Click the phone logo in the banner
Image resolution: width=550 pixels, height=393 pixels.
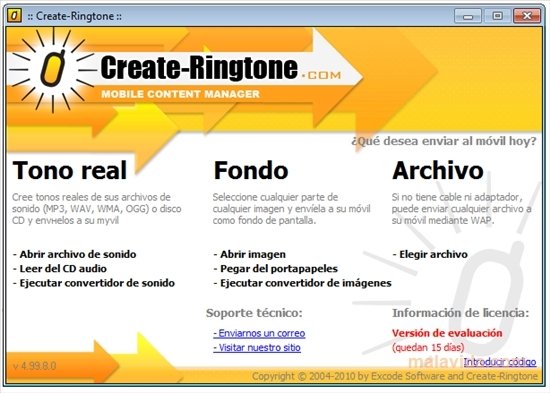53,69
